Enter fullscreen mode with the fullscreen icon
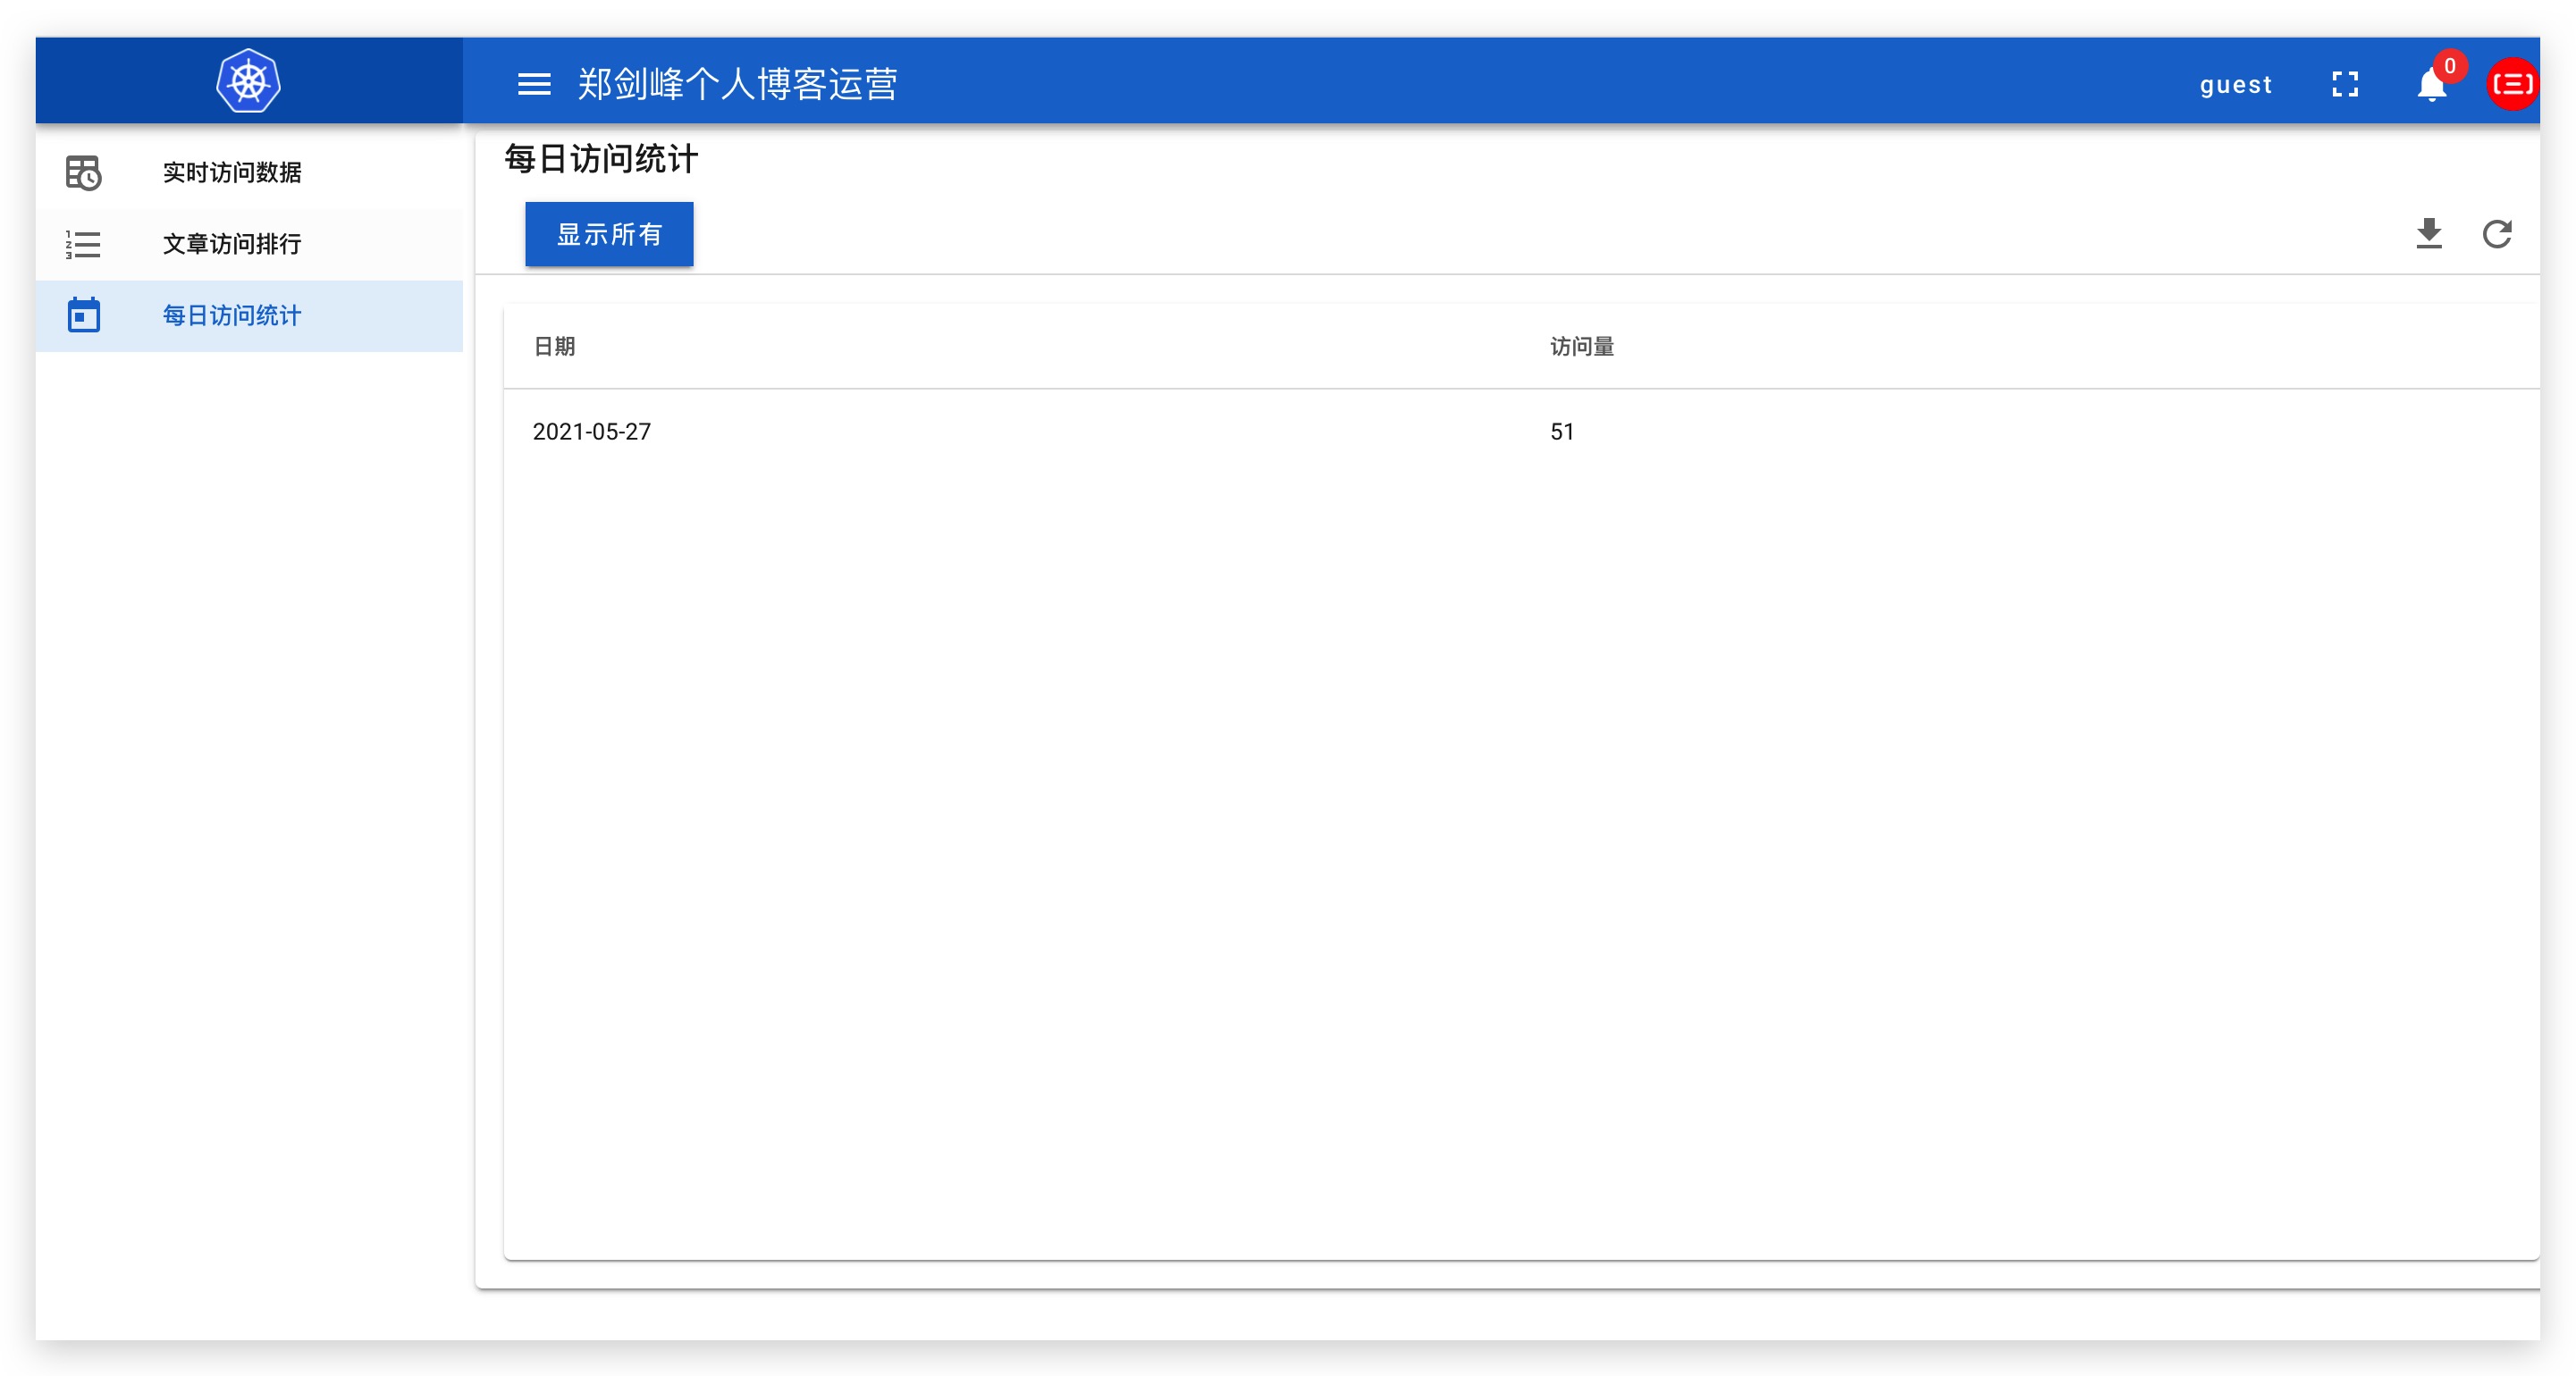The height and width of the screenshot is (1376, 2576). coord(2345,84)
